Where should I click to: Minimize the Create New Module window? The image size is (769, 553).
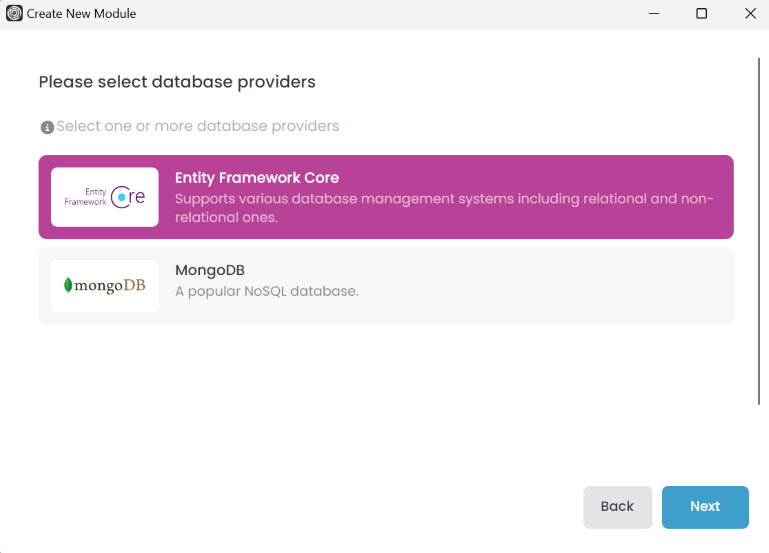tap(653, 14)
